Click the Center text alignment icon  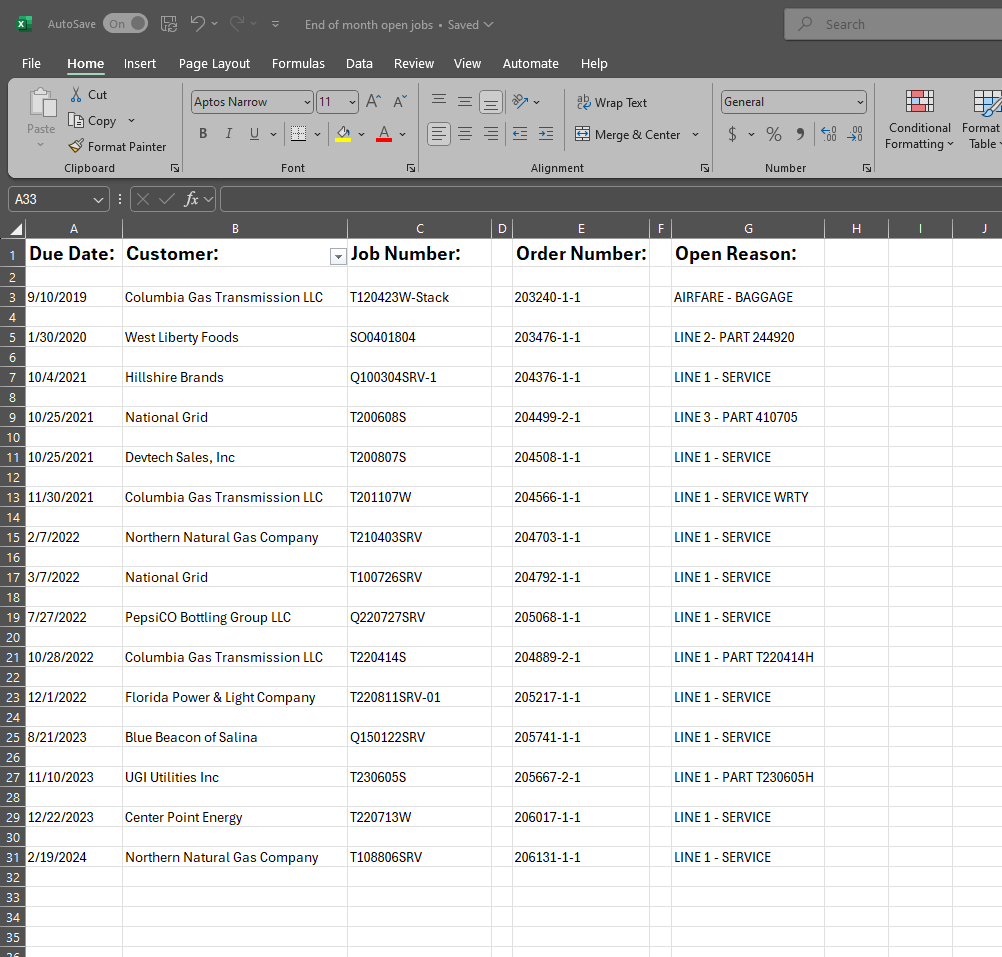(465, 134)
